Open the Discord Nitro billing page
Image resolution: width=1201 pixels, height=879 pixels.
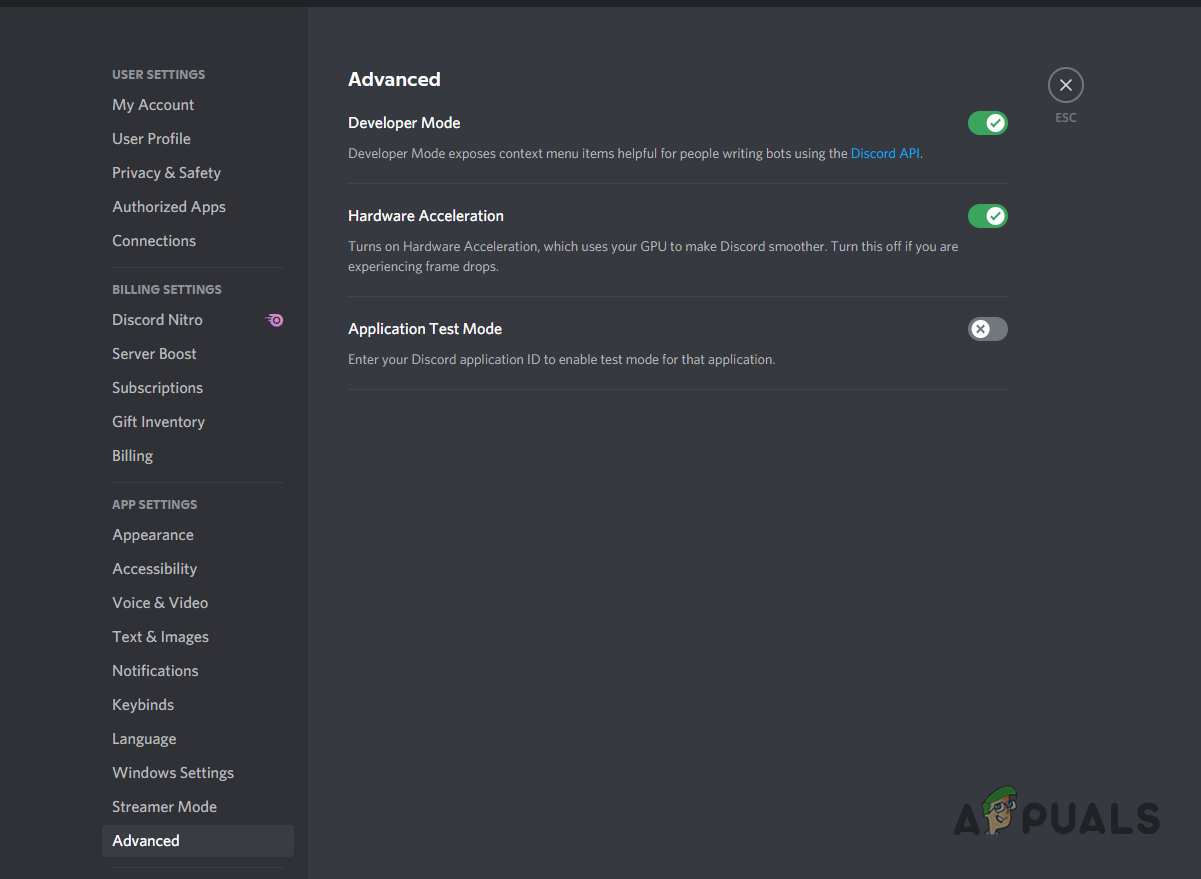(x=157, y=320)
